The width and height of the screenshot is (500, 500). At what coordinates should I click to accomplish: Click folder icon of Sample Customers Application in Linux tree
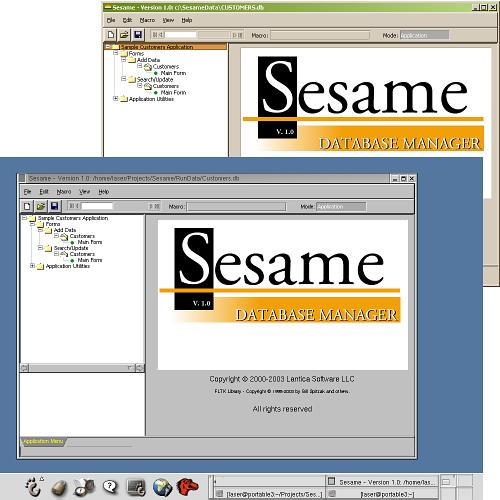click(x=32, y=218)
